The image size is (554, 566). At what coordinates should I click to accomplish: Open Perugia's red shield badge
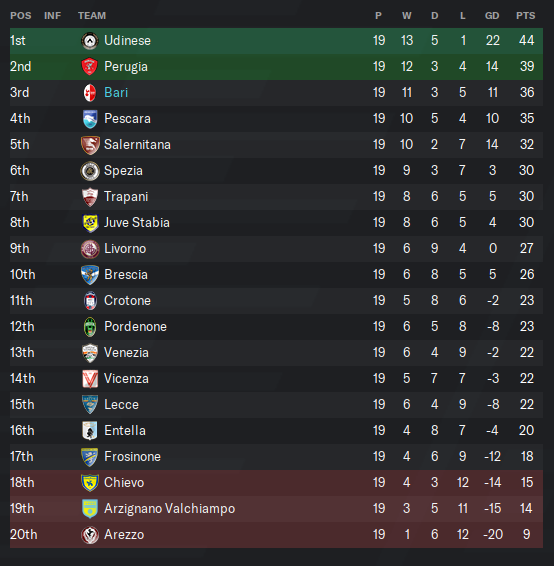90,67
